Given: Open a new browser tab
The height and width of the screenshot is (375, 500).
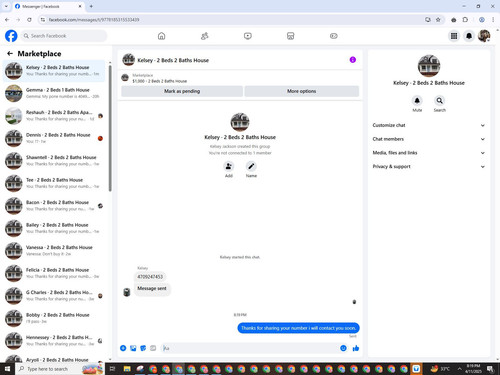Looking at the screenshot, I should click(91, 6).
